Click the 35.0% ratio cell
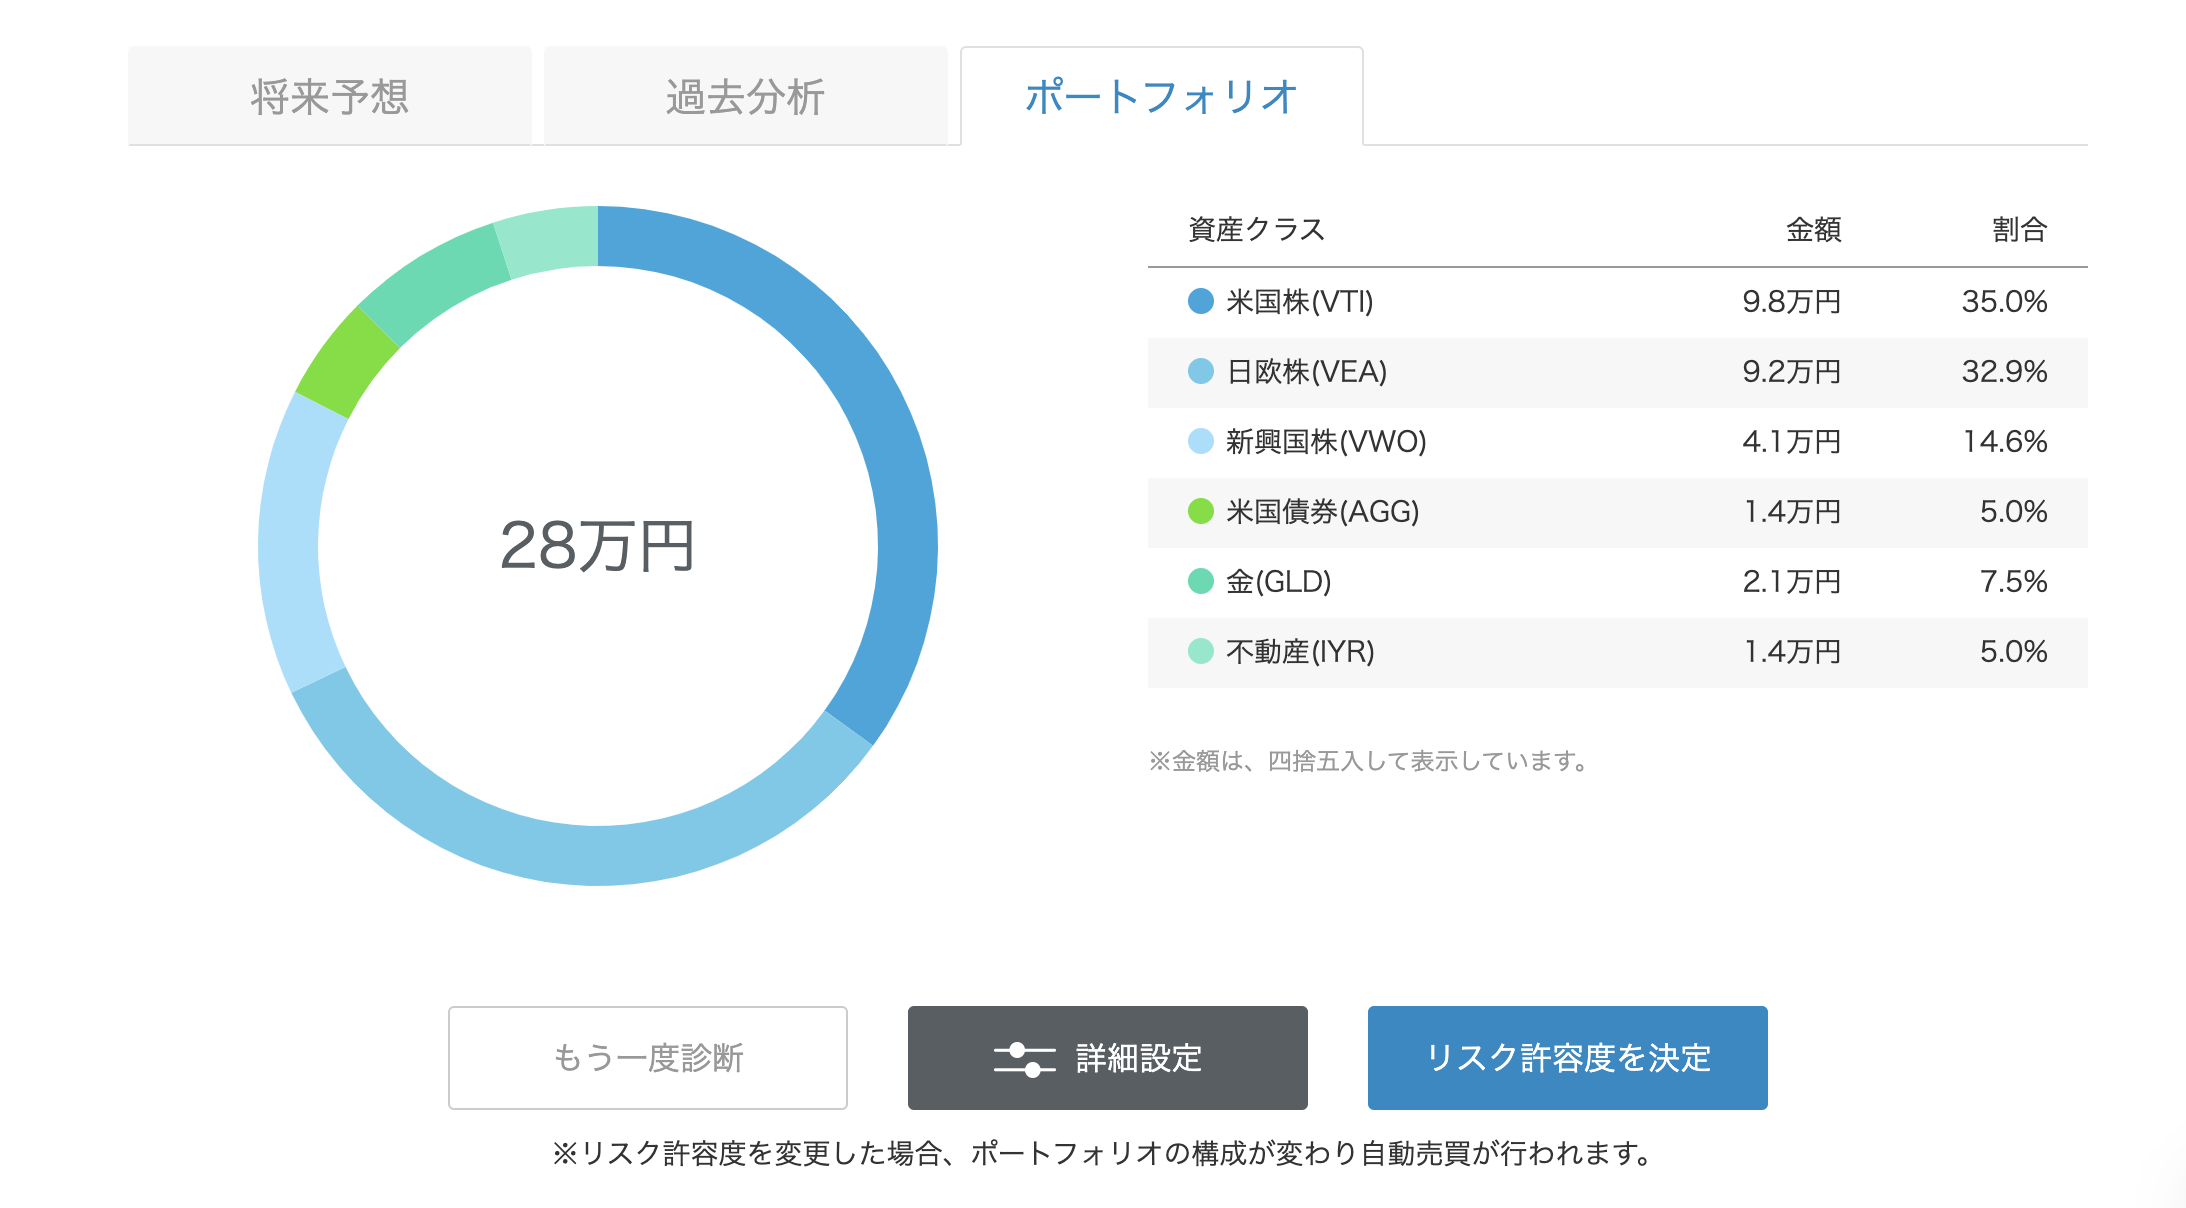Screen dimensions: 2186x1208 point(2004,301)
